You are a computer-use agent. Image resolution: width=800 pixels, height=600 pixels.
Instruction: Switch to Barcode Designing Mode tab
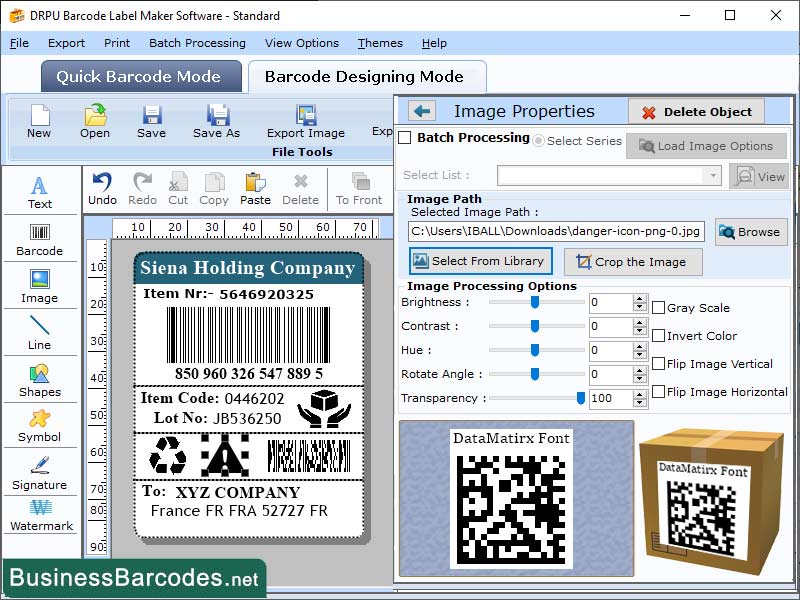tap(367, 77)
